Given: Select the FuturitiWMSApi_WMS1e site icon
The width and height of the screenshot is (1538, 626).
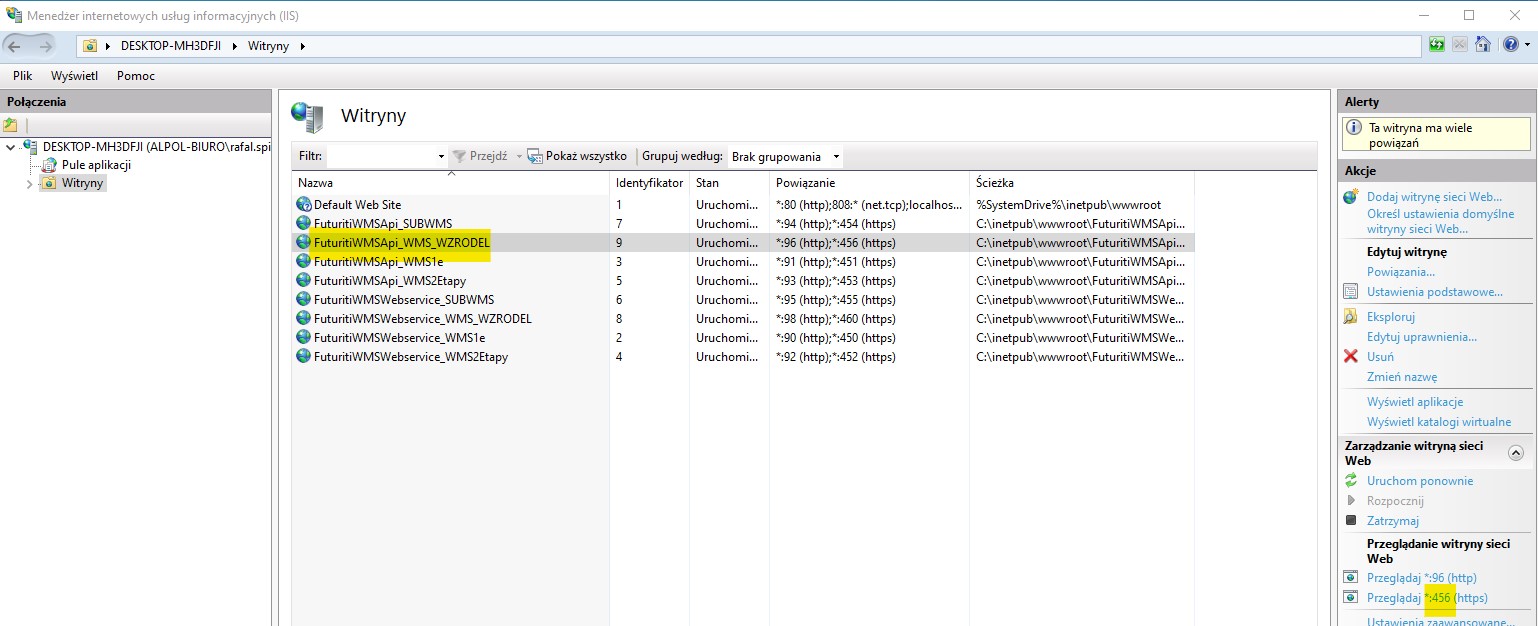Looking at the screenshot, I should 304,261.
